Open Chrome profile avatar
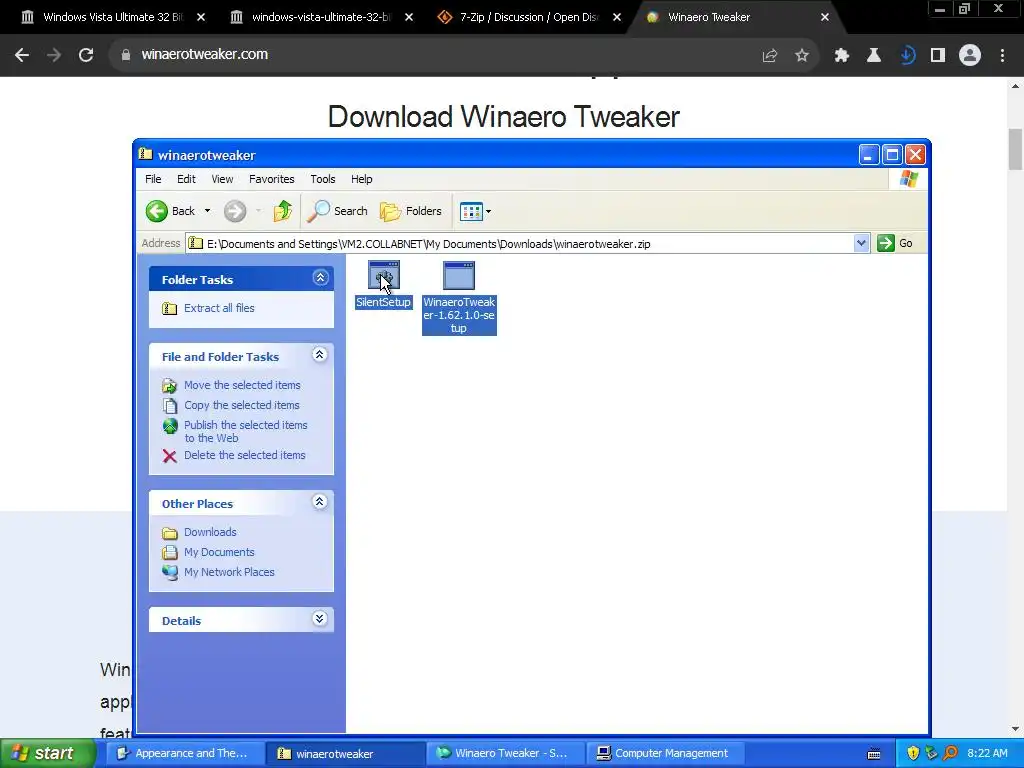 970,55
